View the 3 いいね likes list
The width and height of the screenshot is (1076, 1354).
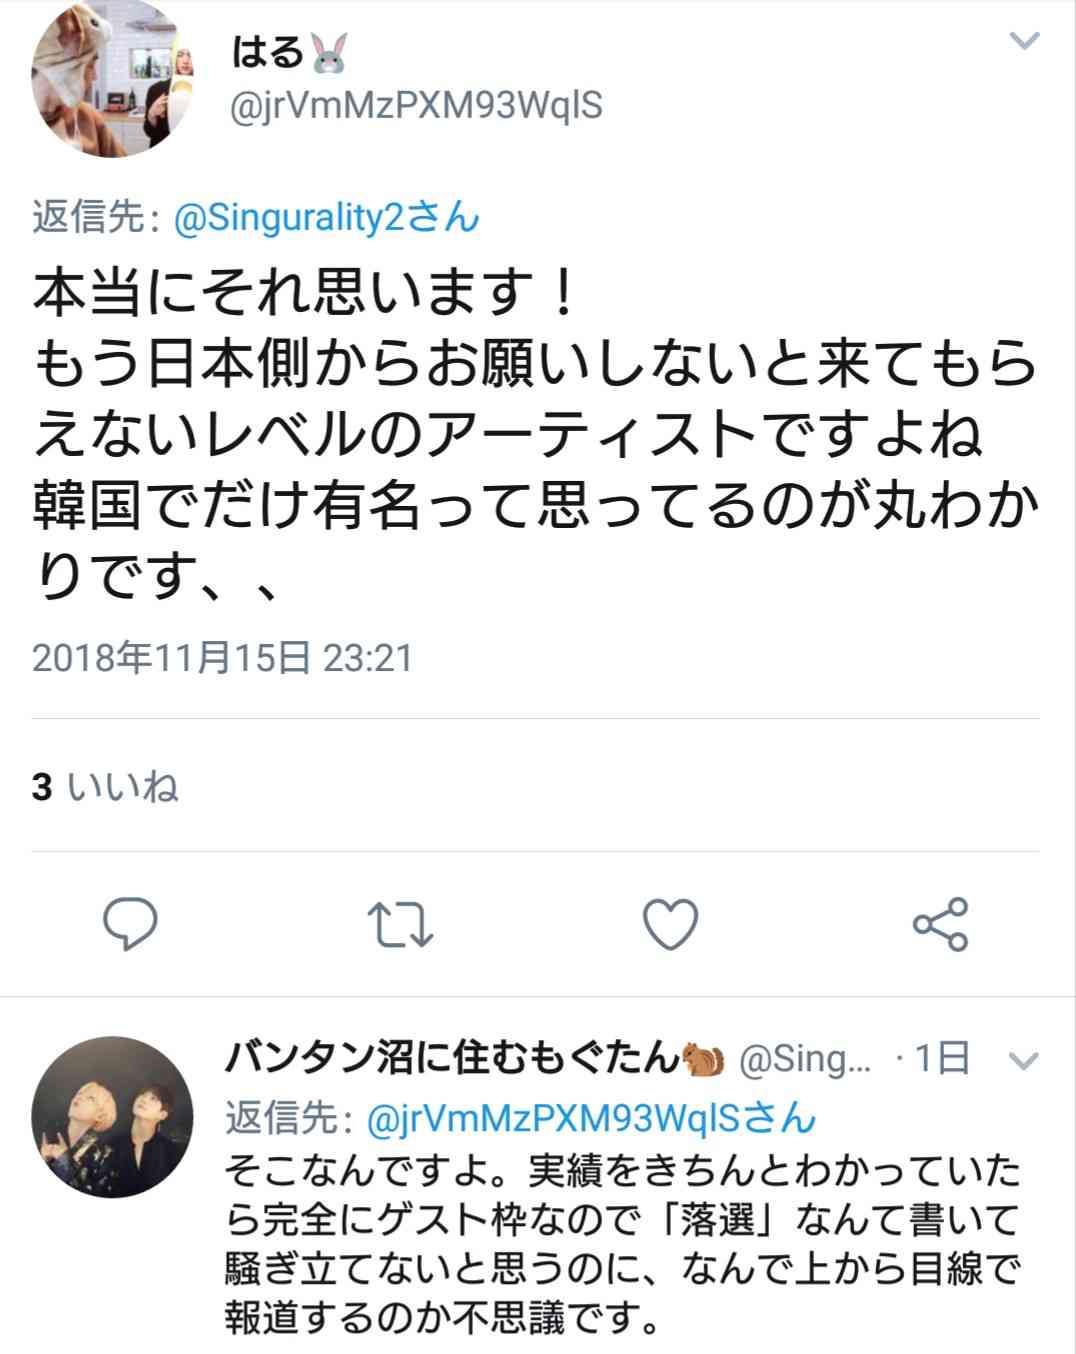tap(105, 787)
